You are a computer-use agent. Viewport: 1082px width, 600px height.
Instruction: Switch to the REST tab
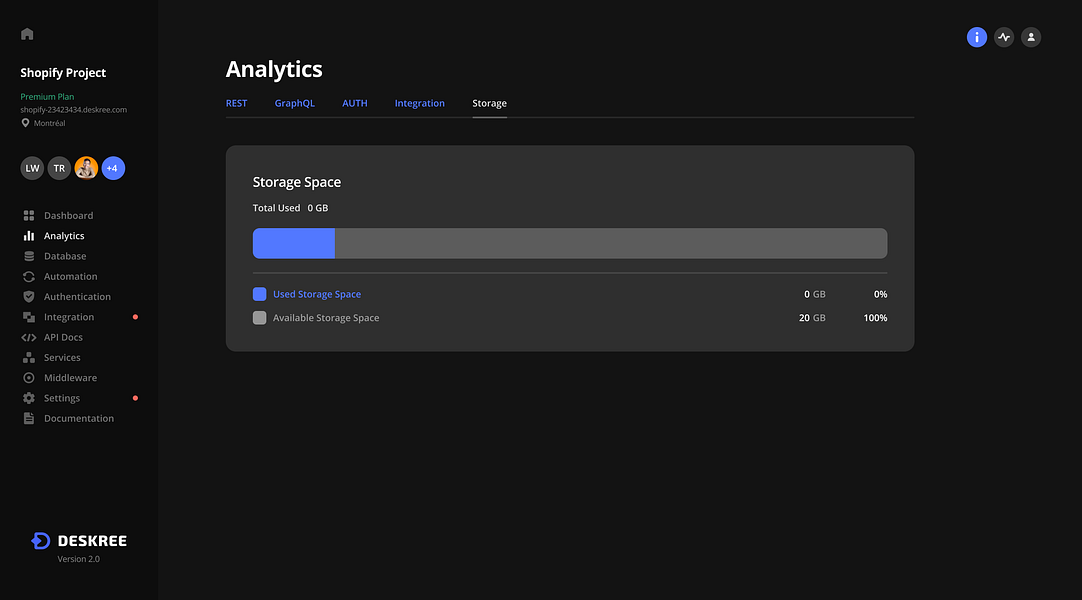click(x=236, y=103)
